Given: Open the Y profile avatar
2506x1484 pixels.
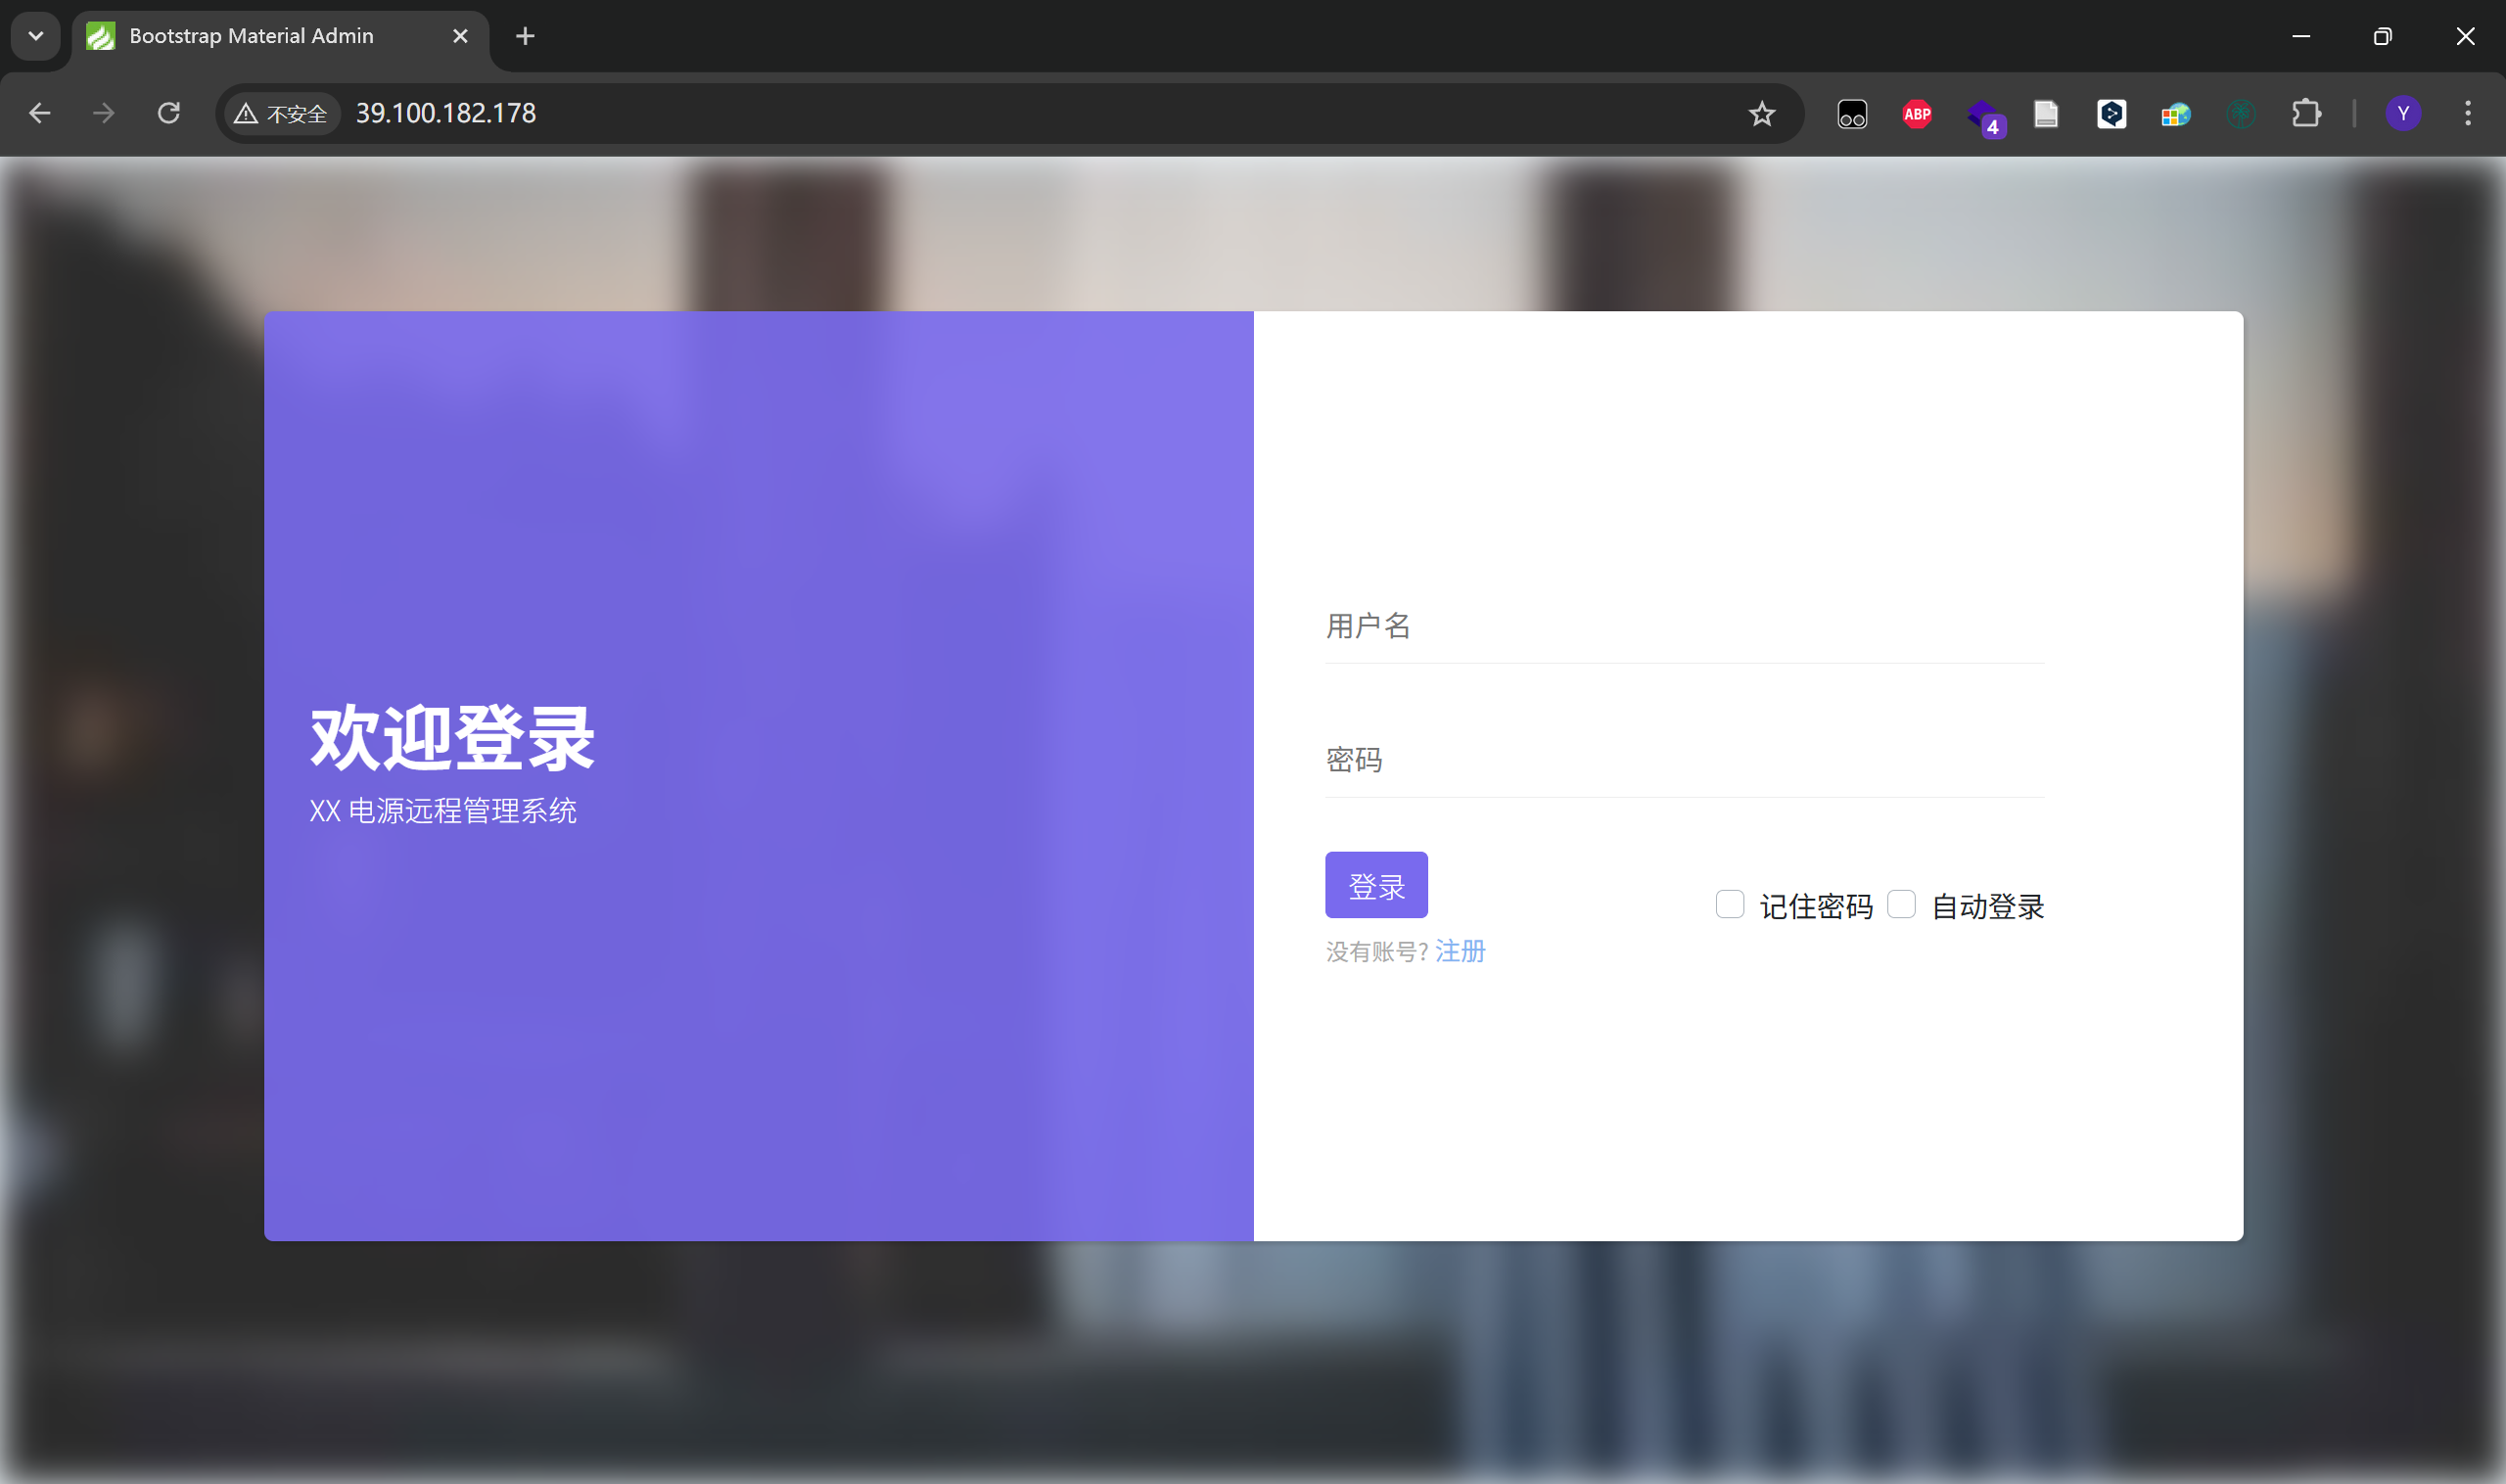Looking at the screenshot, I should (x=2402, y=114).
